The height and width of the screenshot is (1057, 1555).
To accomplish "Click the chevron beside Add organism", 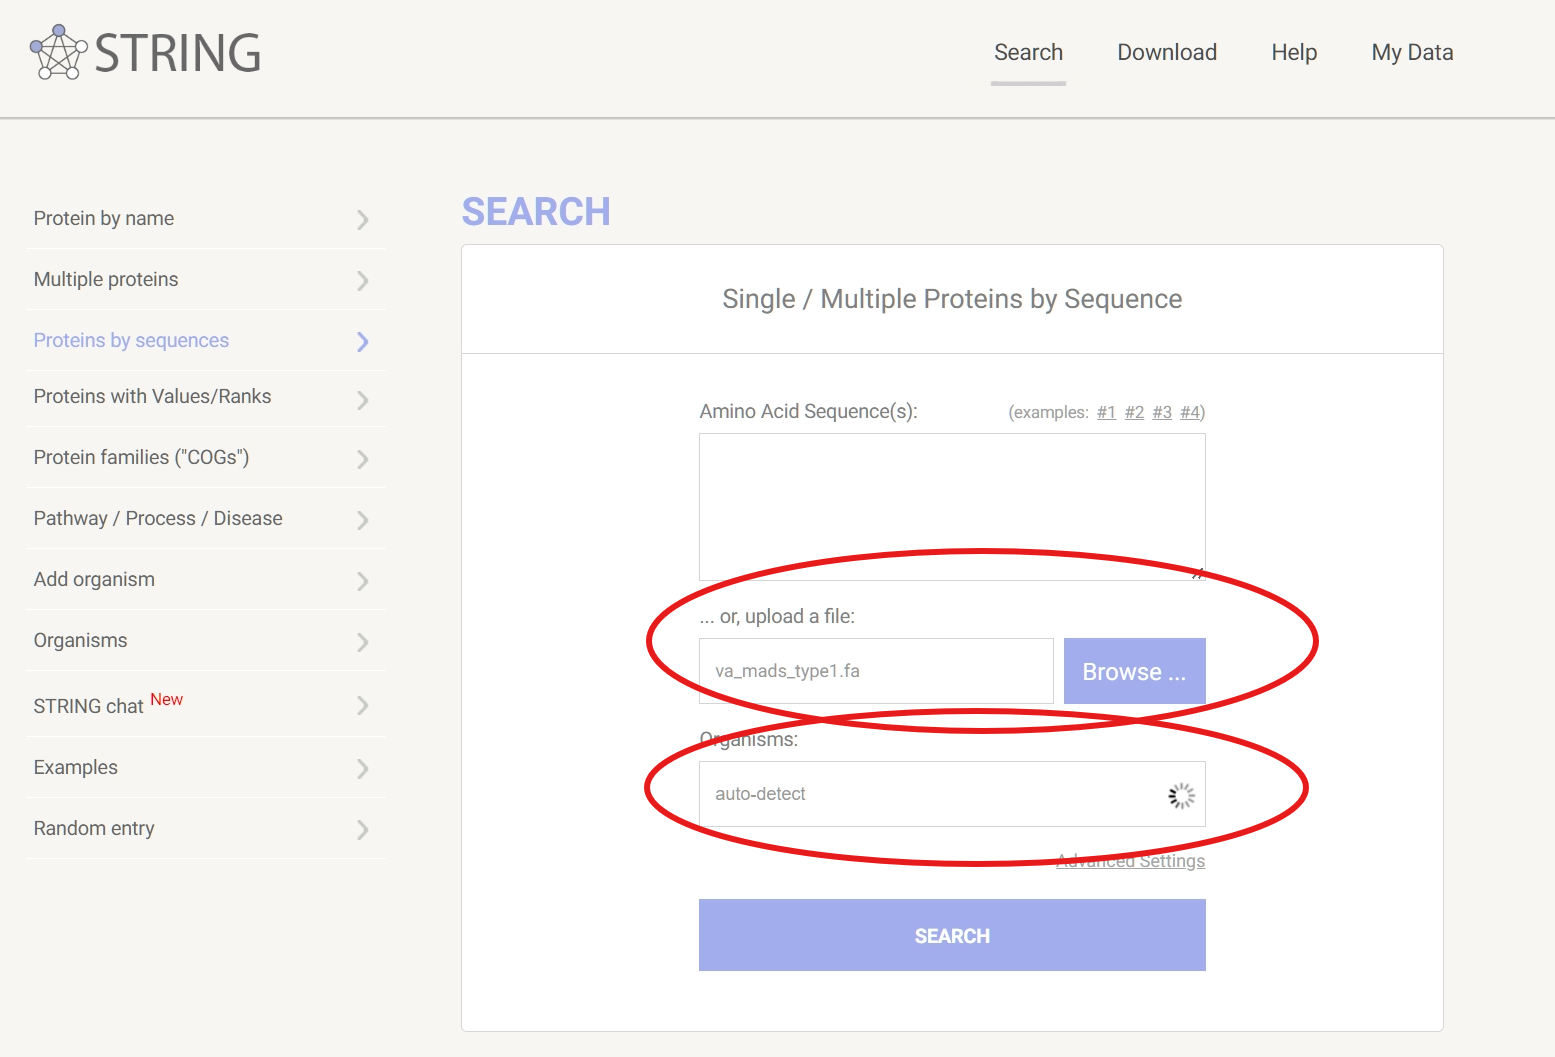I will click(363, 581).
